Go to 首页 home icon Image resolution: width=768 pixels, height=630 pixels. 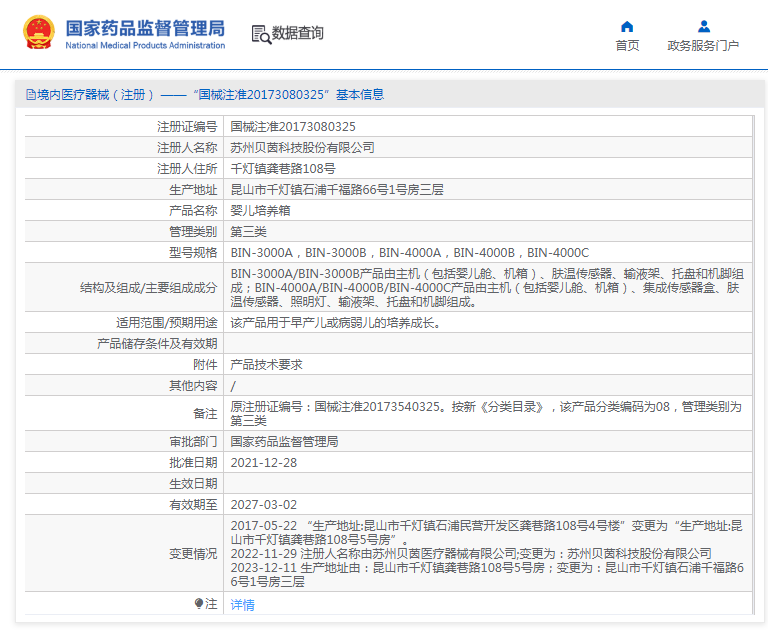[x=627, y=26]
